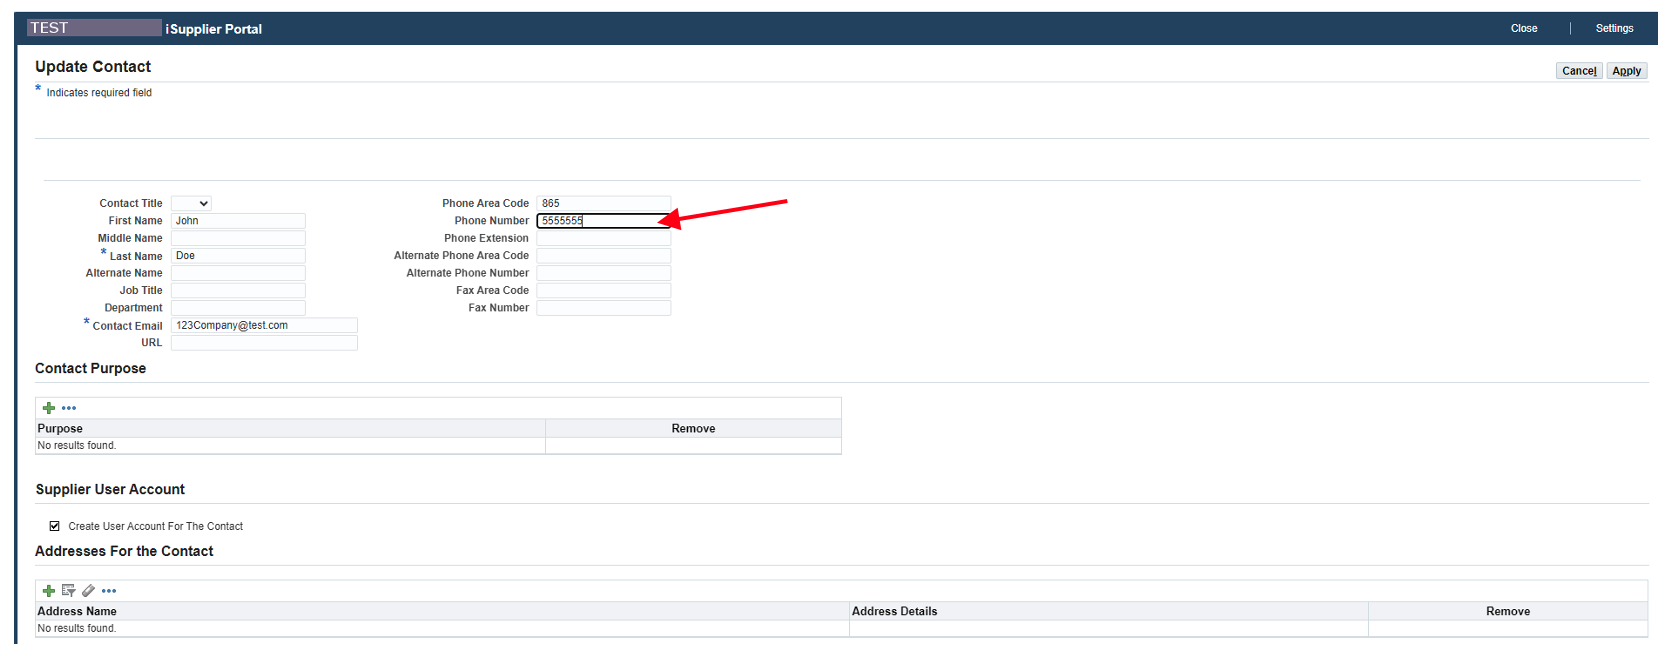Click the filter icon in Addresses toolbar
The width and height of the screenshot is (1670, 656).
pos(68,591)
